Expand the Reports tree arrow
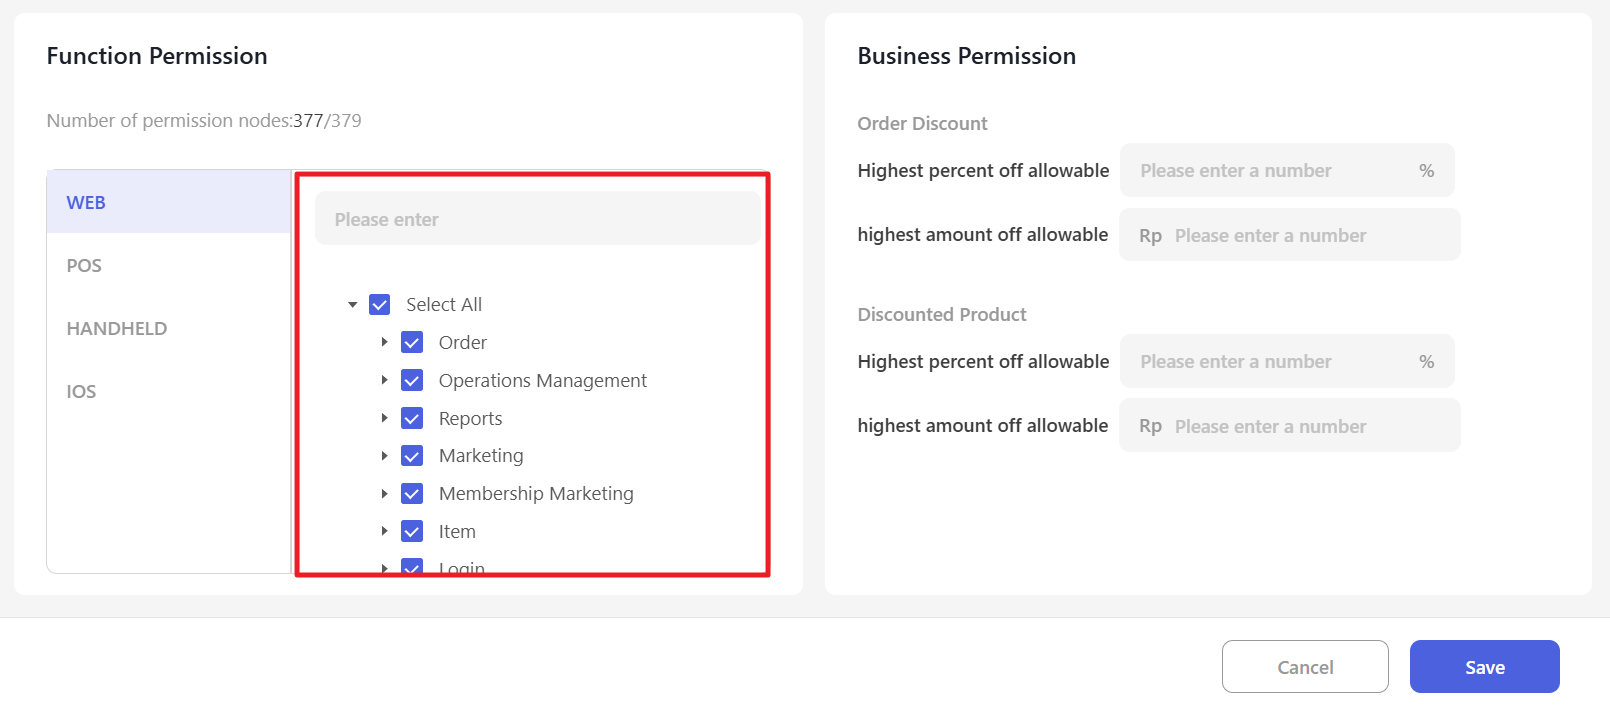 pos(384,419)
